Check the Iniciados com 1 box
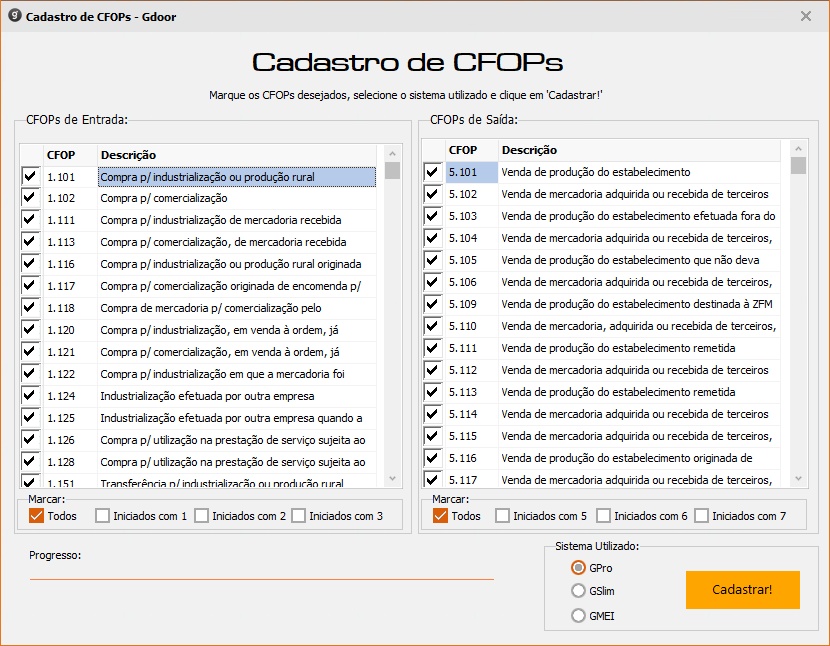 (102, 516)
